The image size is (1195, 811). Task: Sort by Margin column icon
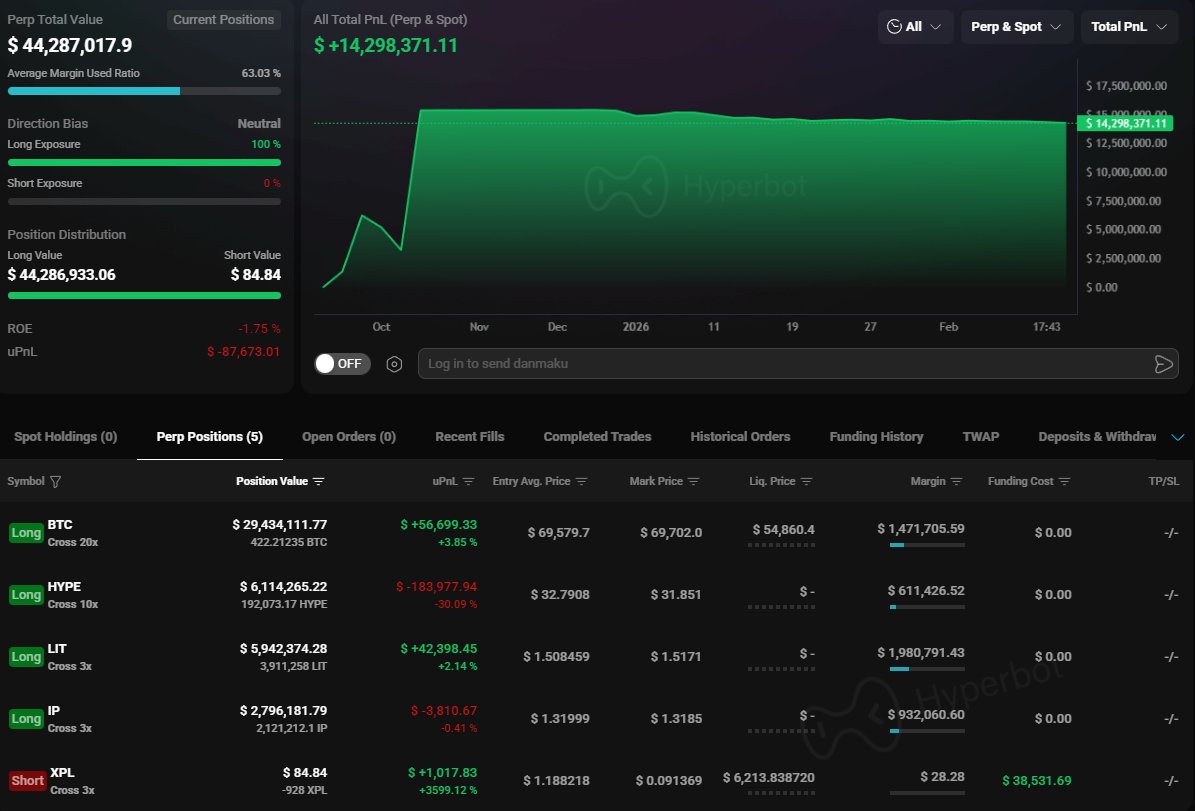pyautogui.click(x=956, y=482)
